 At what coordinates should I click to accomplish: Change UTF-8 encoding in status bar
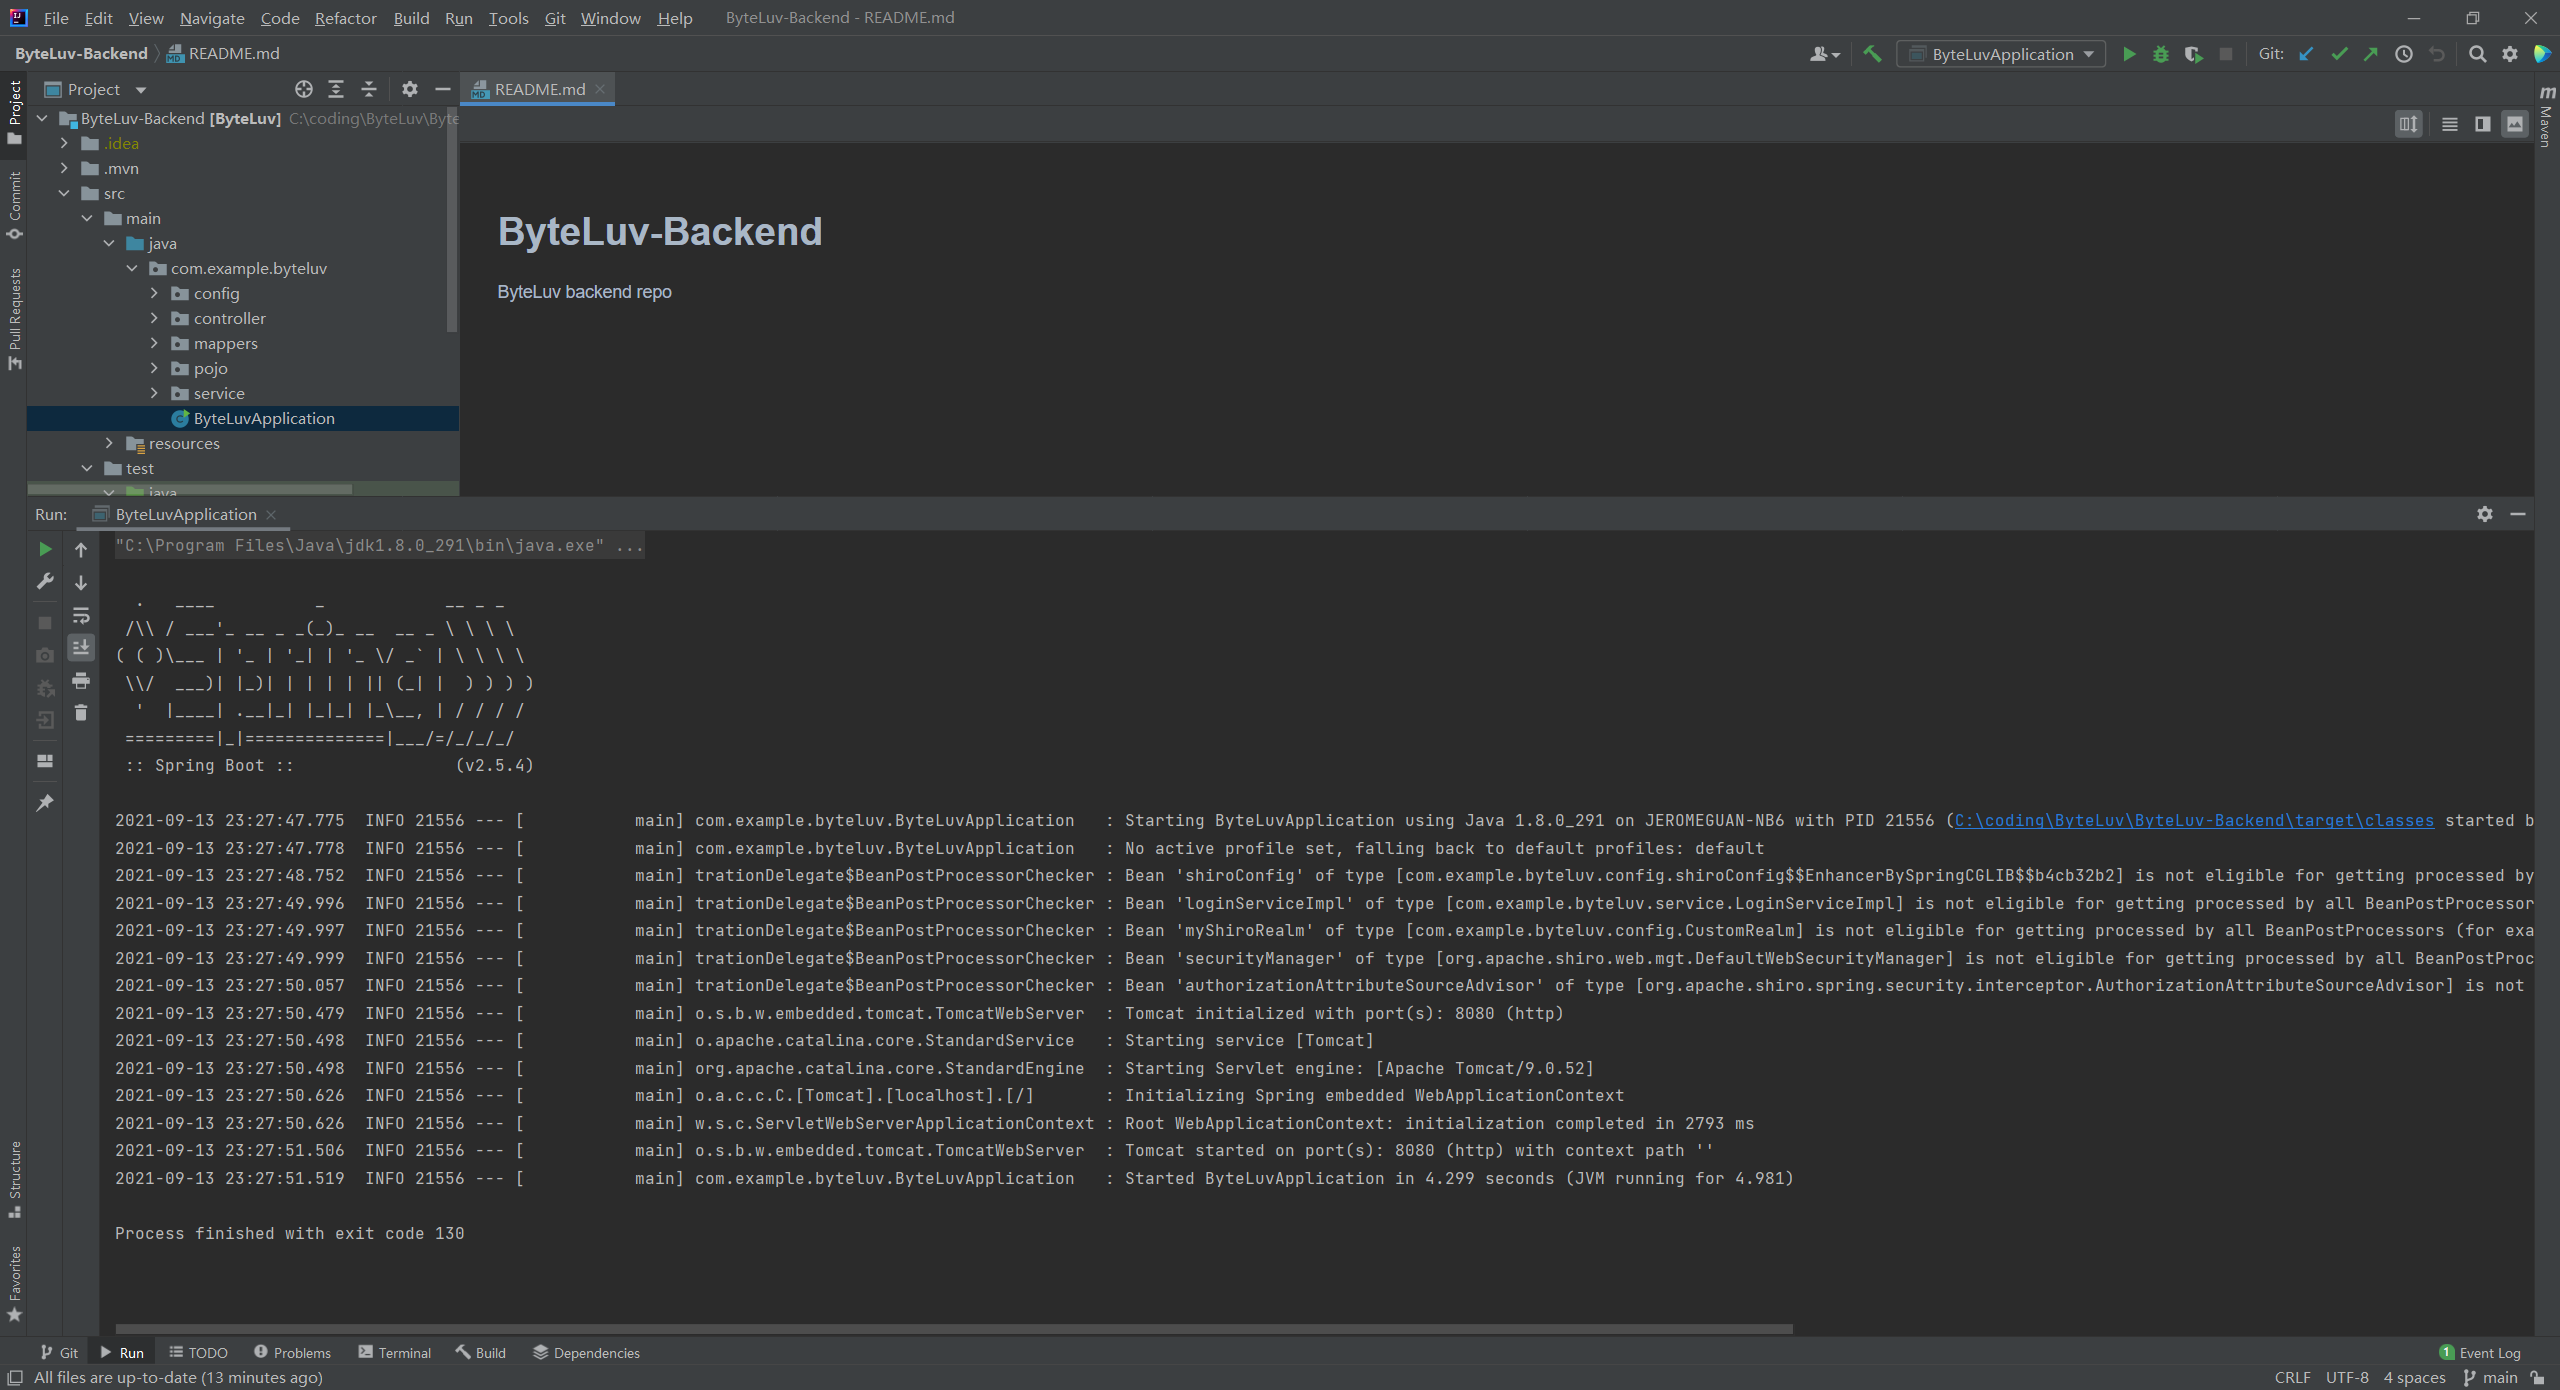[x=2347, y=1377]
